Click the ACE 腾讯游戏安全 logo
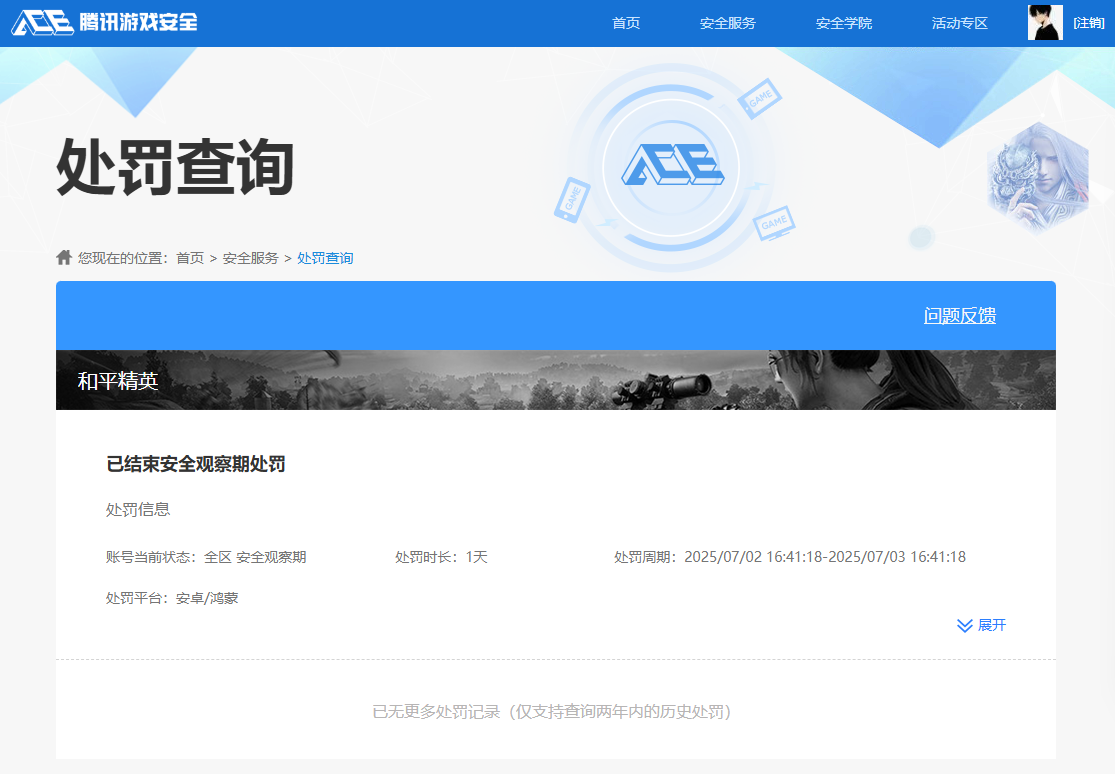This screenshot has width=1115, height=774. coord(103,22)
